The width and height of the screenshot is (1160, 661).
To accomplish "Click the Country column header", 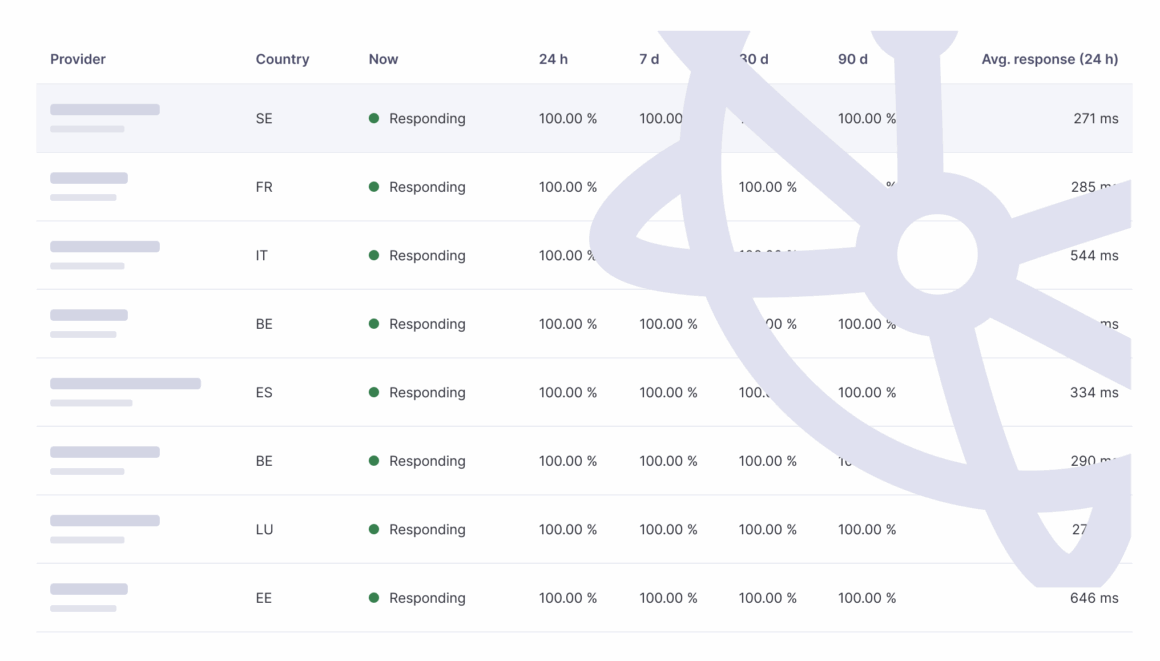I will tap(282, 59).
